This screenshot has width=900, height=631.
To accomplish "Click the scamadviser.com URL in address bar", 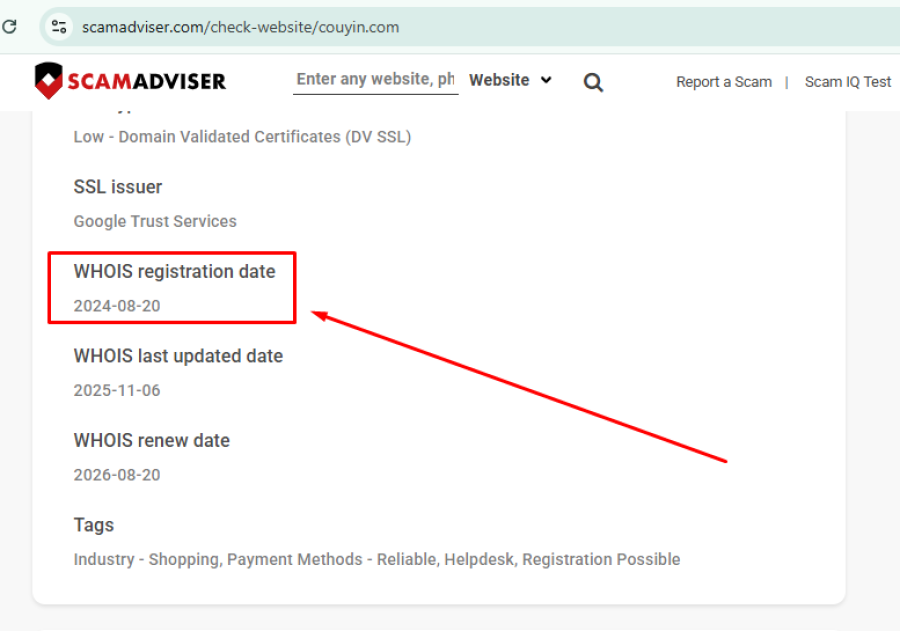I will click(240, 27).
